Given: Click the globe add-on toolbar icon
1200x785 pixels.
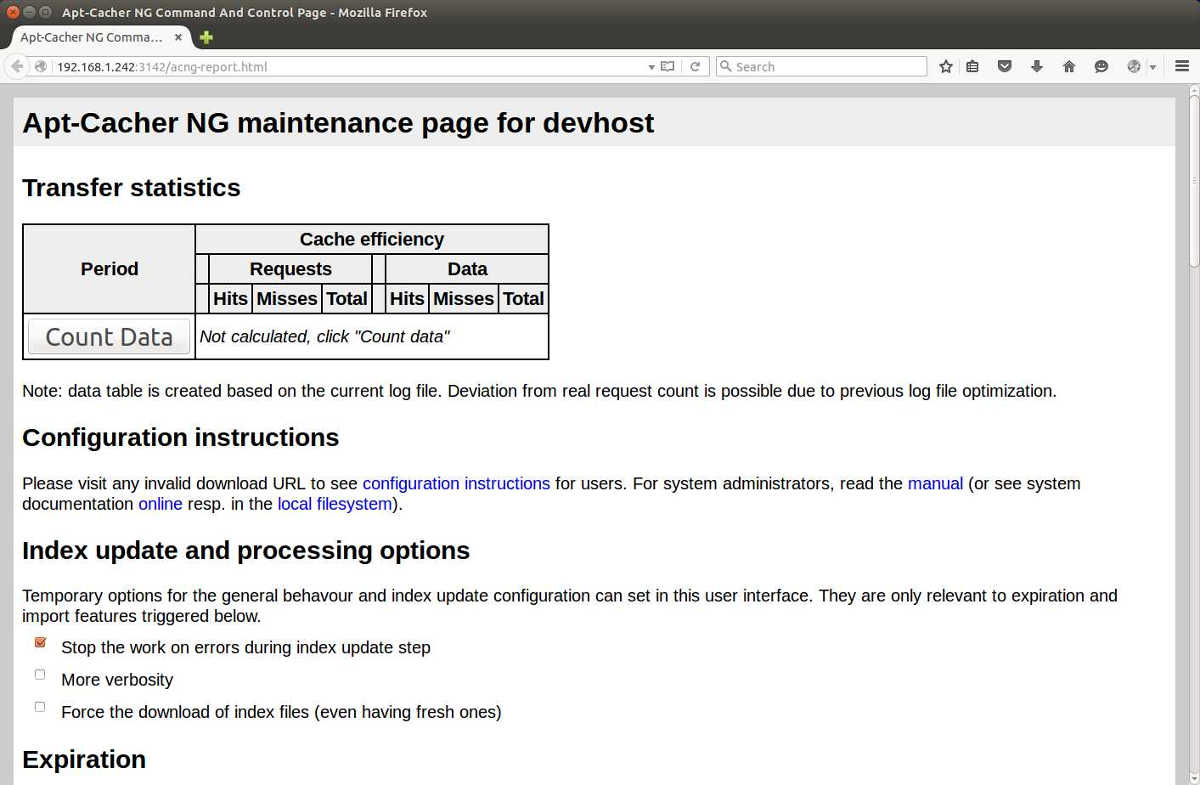Looking at the screenshot, I should pos(1133,66).
